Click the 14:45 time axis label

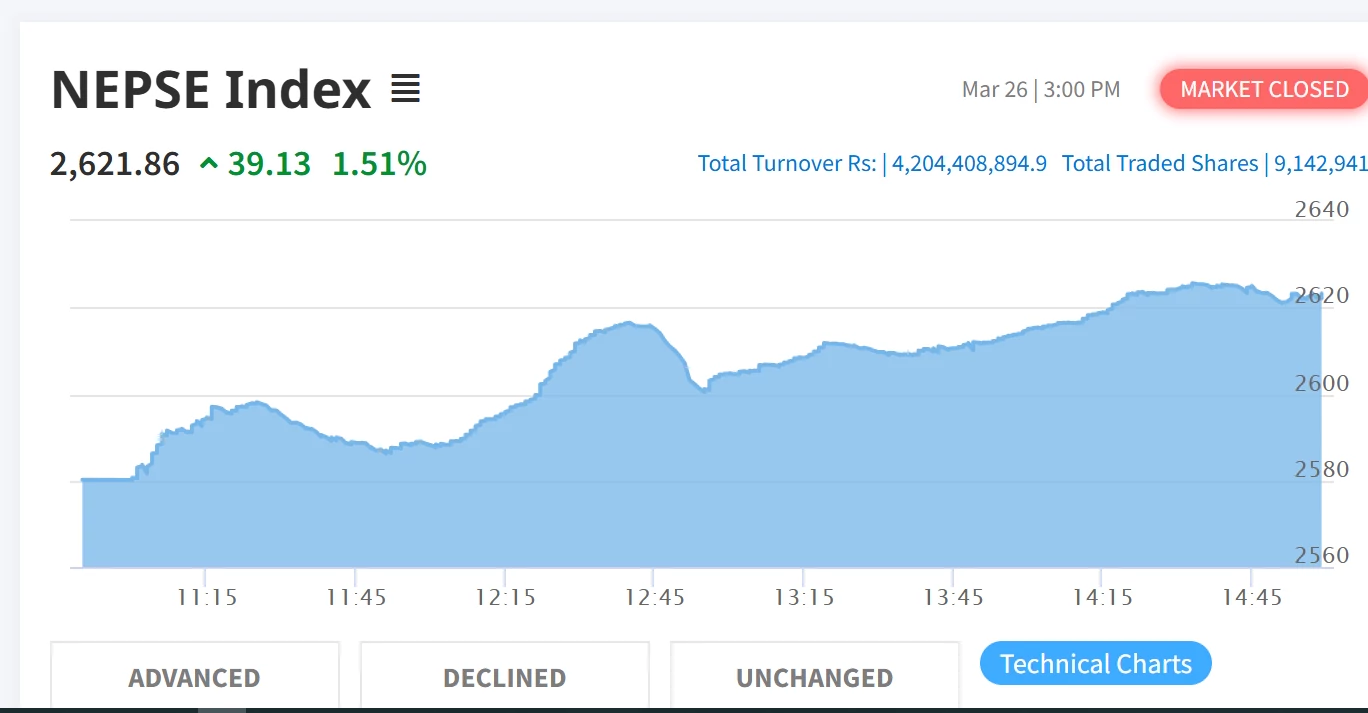(1251, 597)
